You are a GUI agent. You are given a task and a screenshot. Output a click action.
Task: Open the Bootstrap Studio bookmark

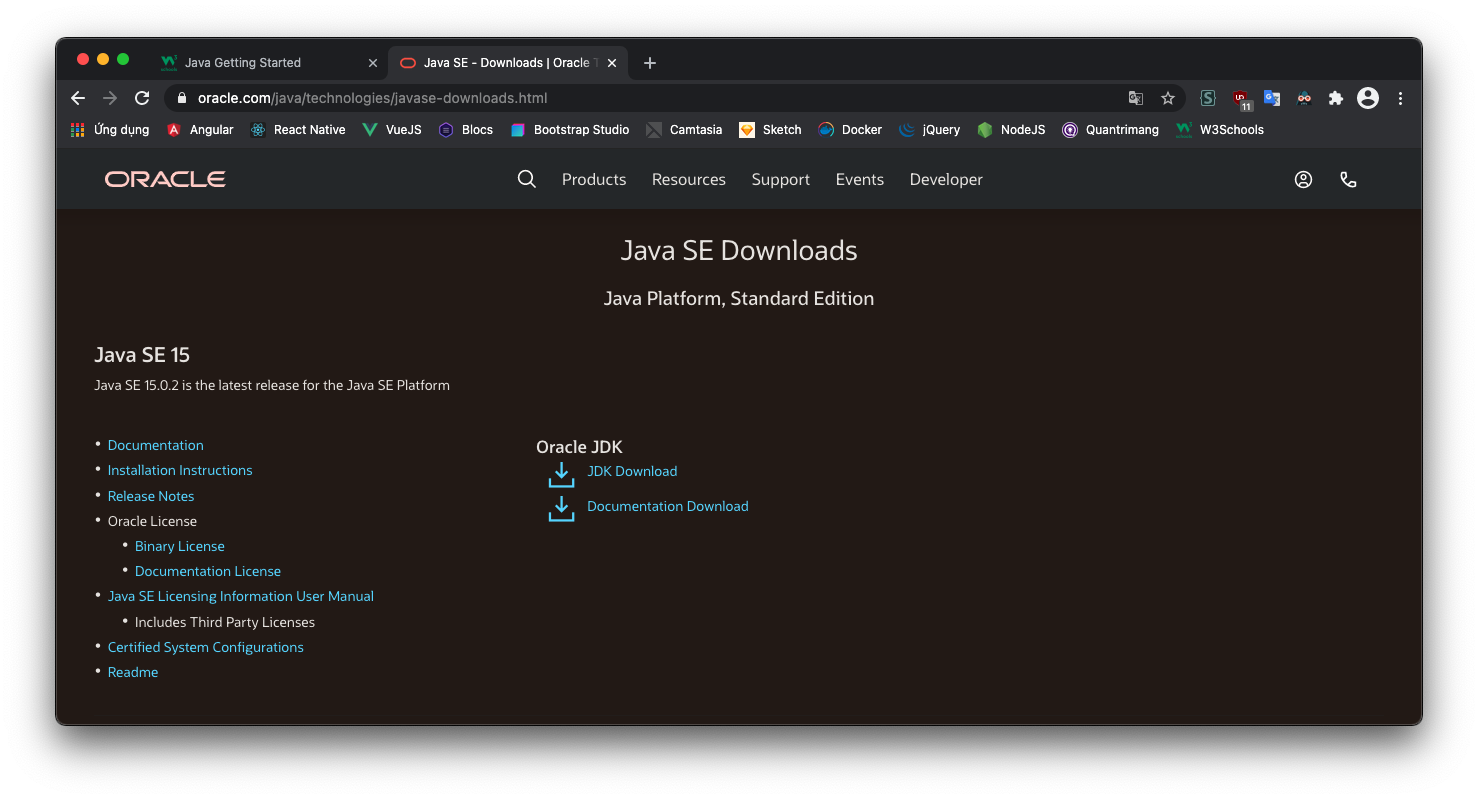pyautogui.click(x=570, y=130)
